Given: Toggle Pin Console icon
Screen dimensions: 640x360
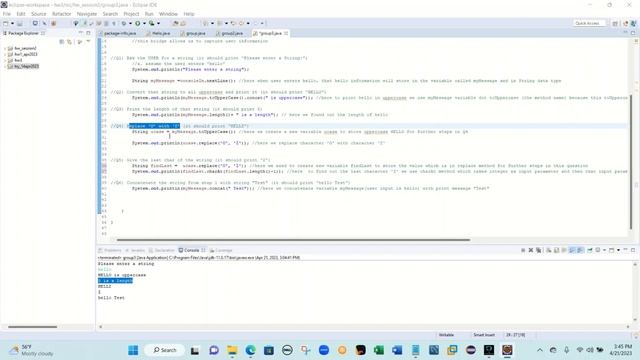Looking at the screenshot, I should tap(590, 250).
